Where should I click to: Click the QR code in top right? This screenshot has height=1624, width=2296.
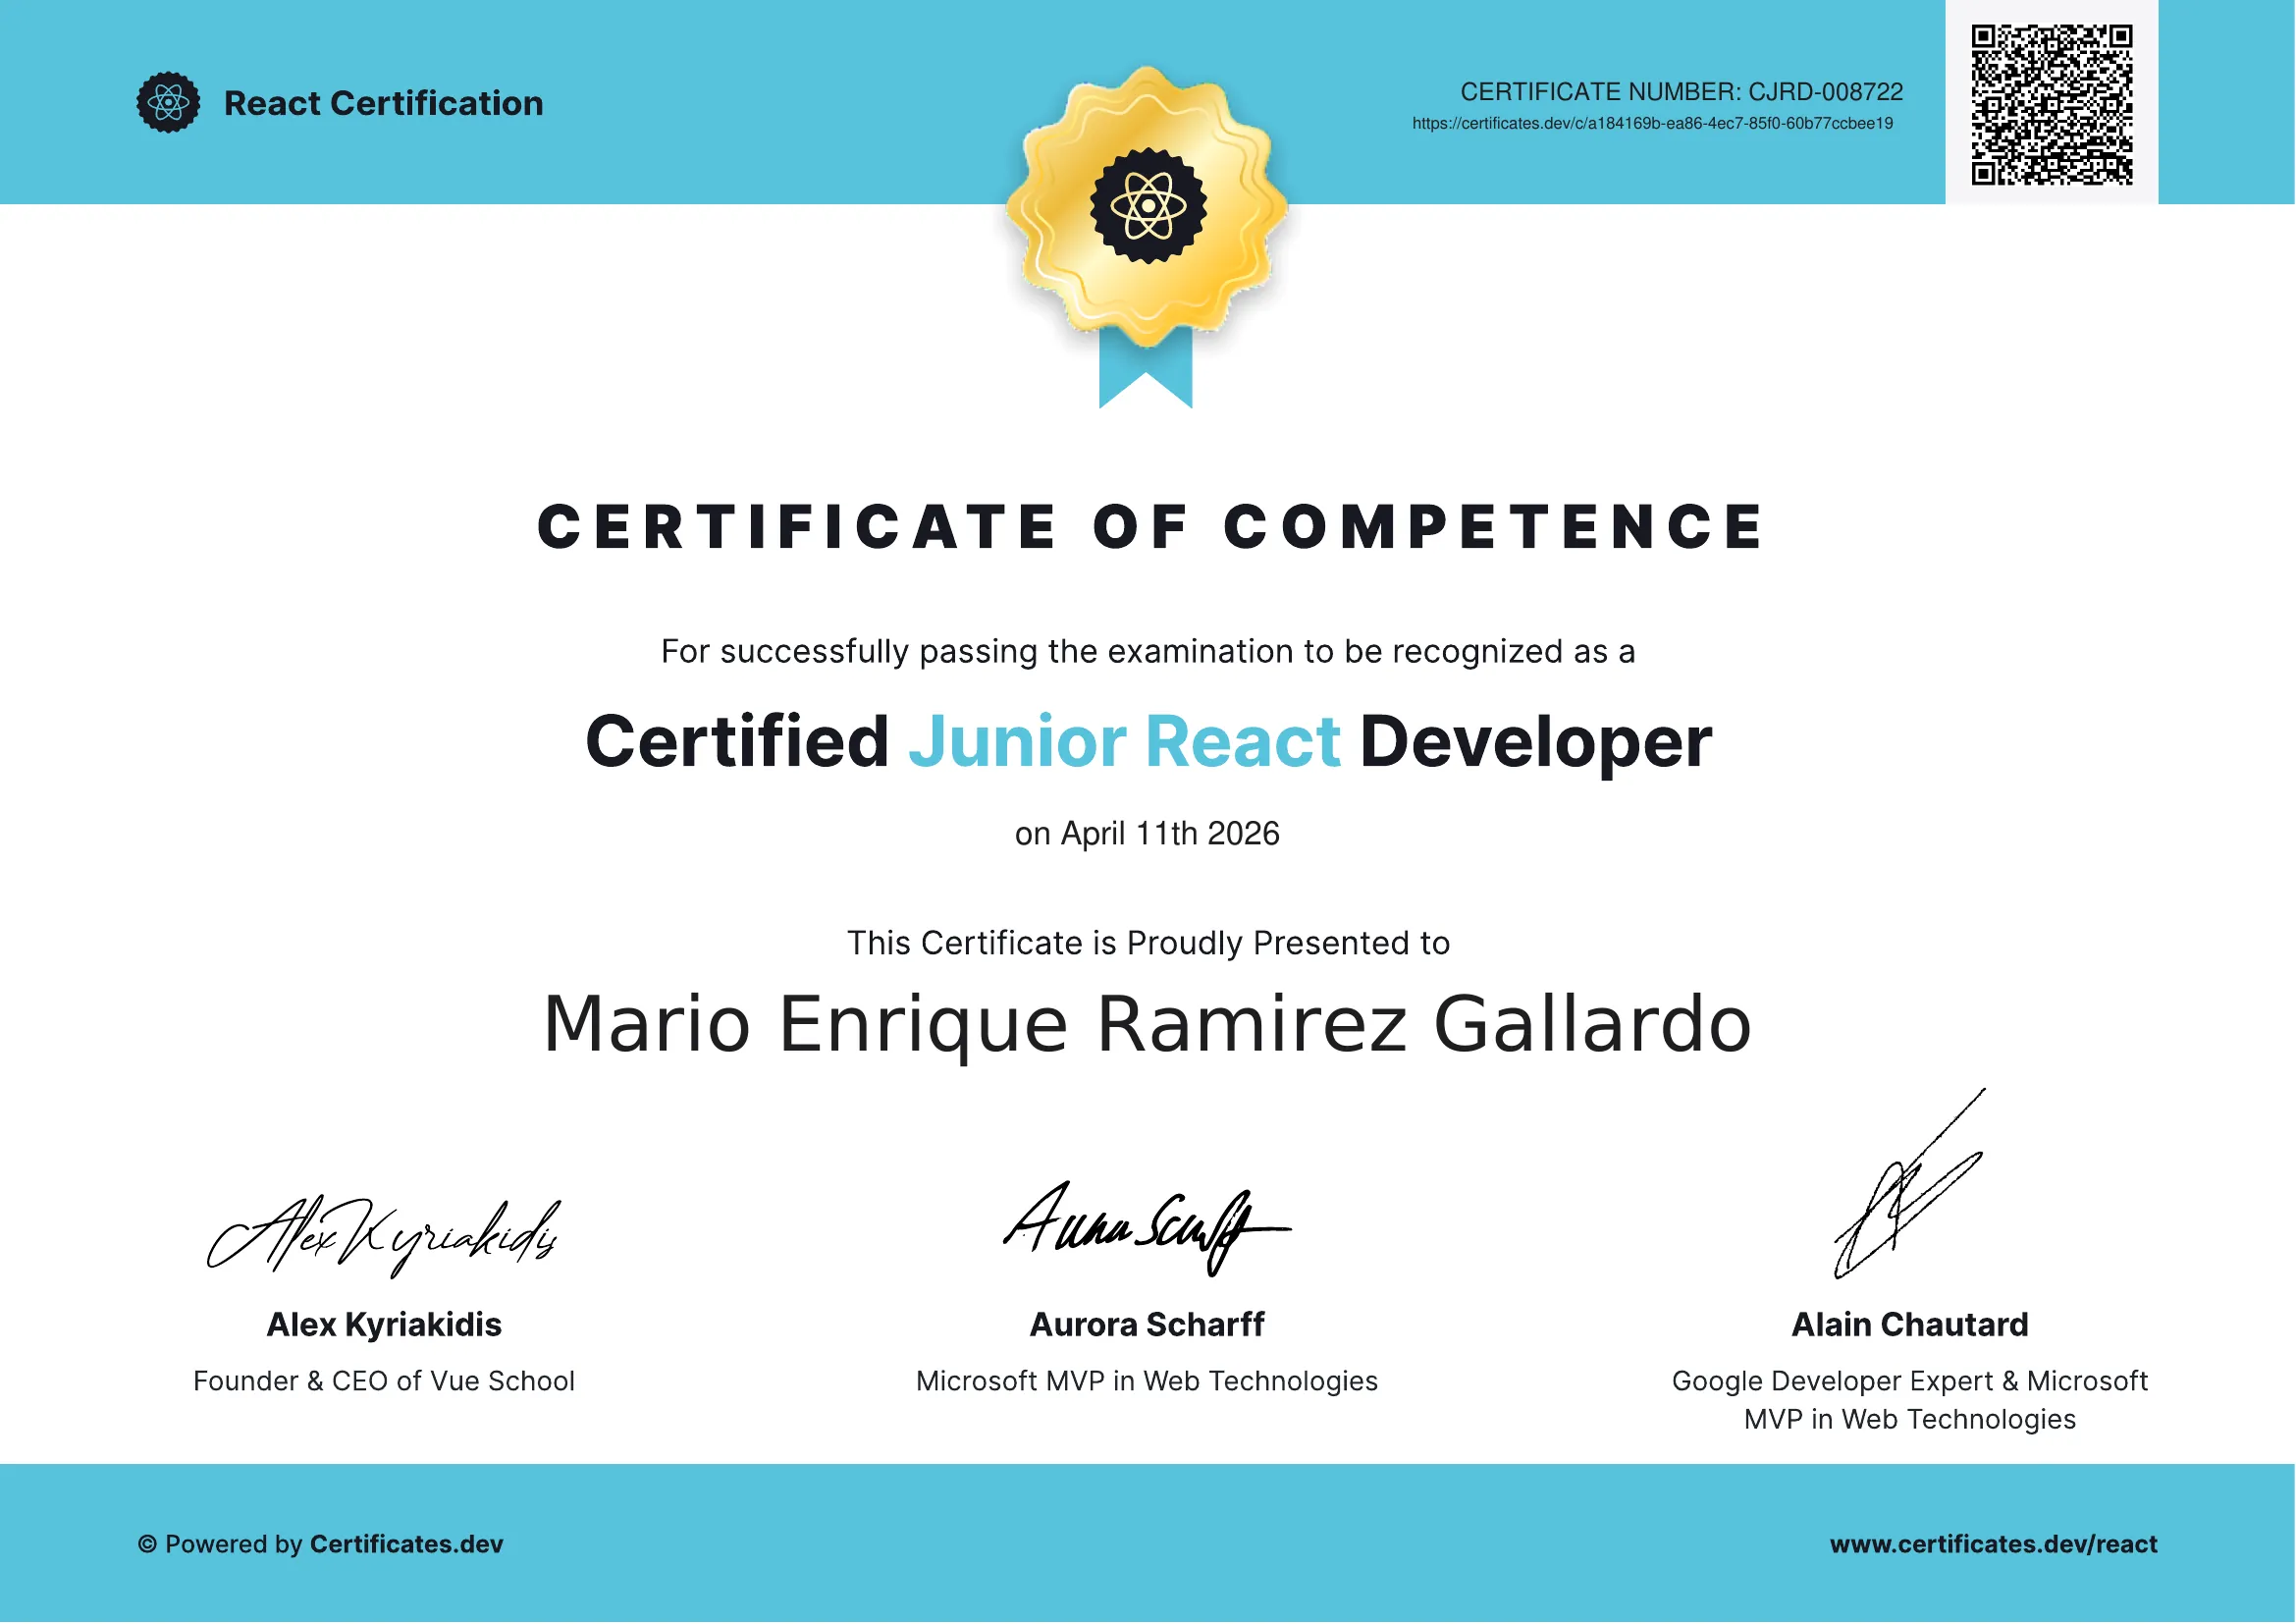coord(2052,105)
